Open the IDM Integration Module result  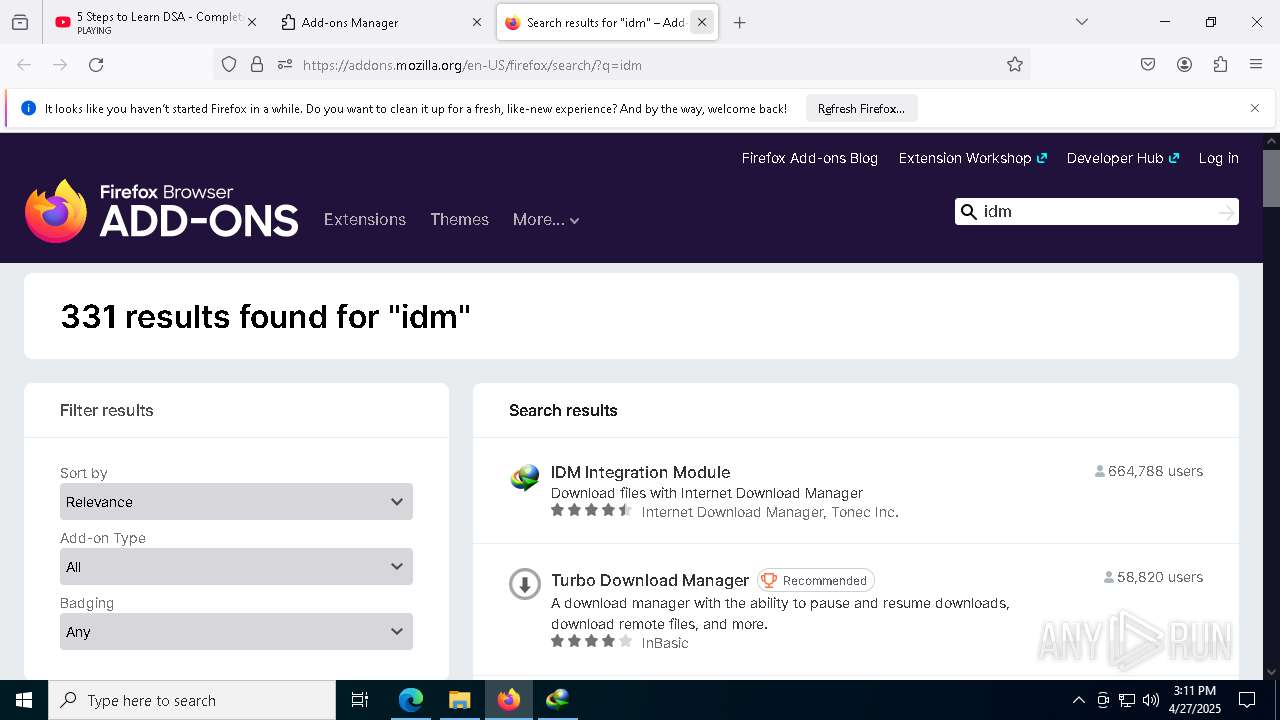[x=640, y=472]
